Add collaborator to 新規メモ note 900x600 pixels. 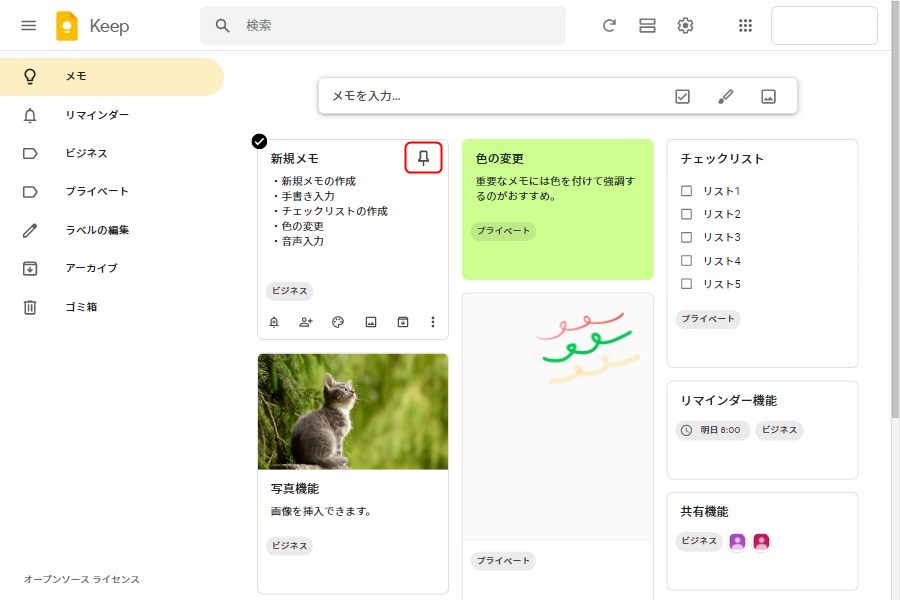pyautogui.click(x=306, y=322)
